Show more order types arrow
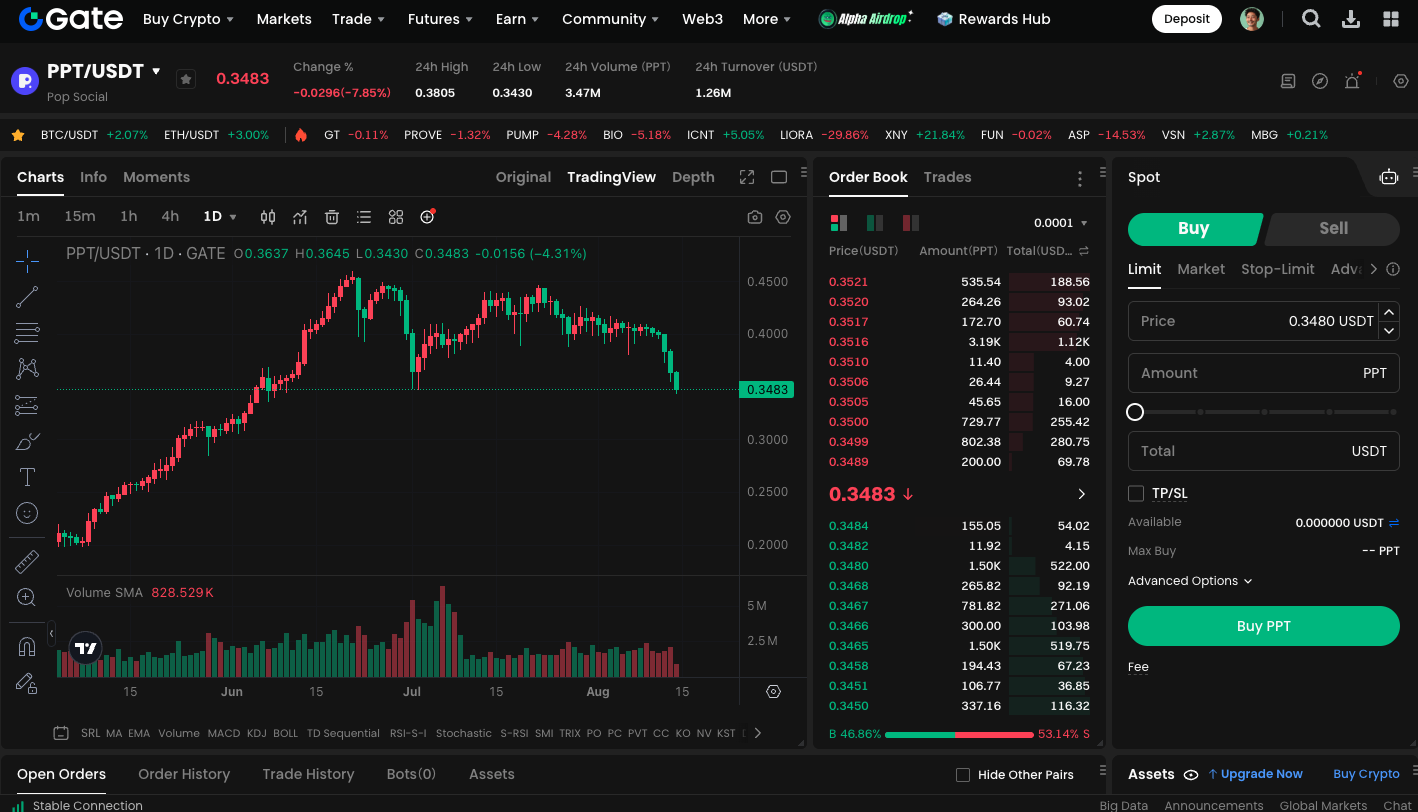The height and width of the screenshot is (812, 1418). click(1373, 269)
